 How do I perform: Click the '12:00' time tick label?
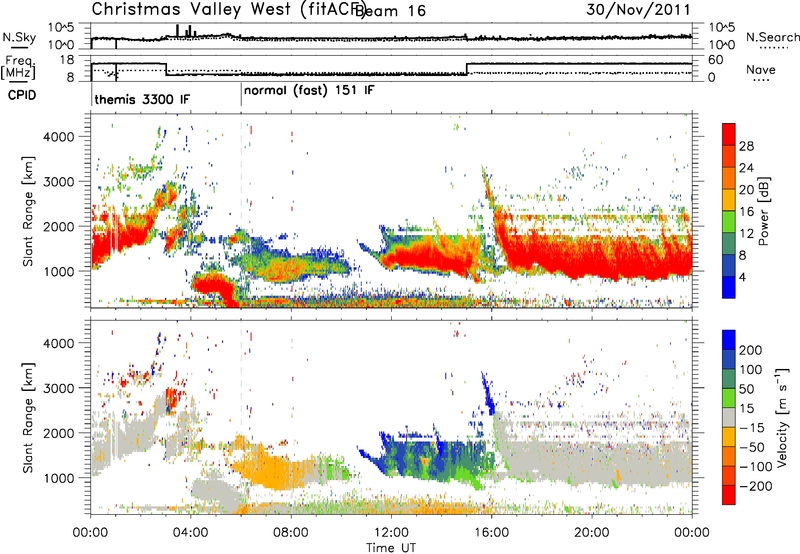point(391,533)
